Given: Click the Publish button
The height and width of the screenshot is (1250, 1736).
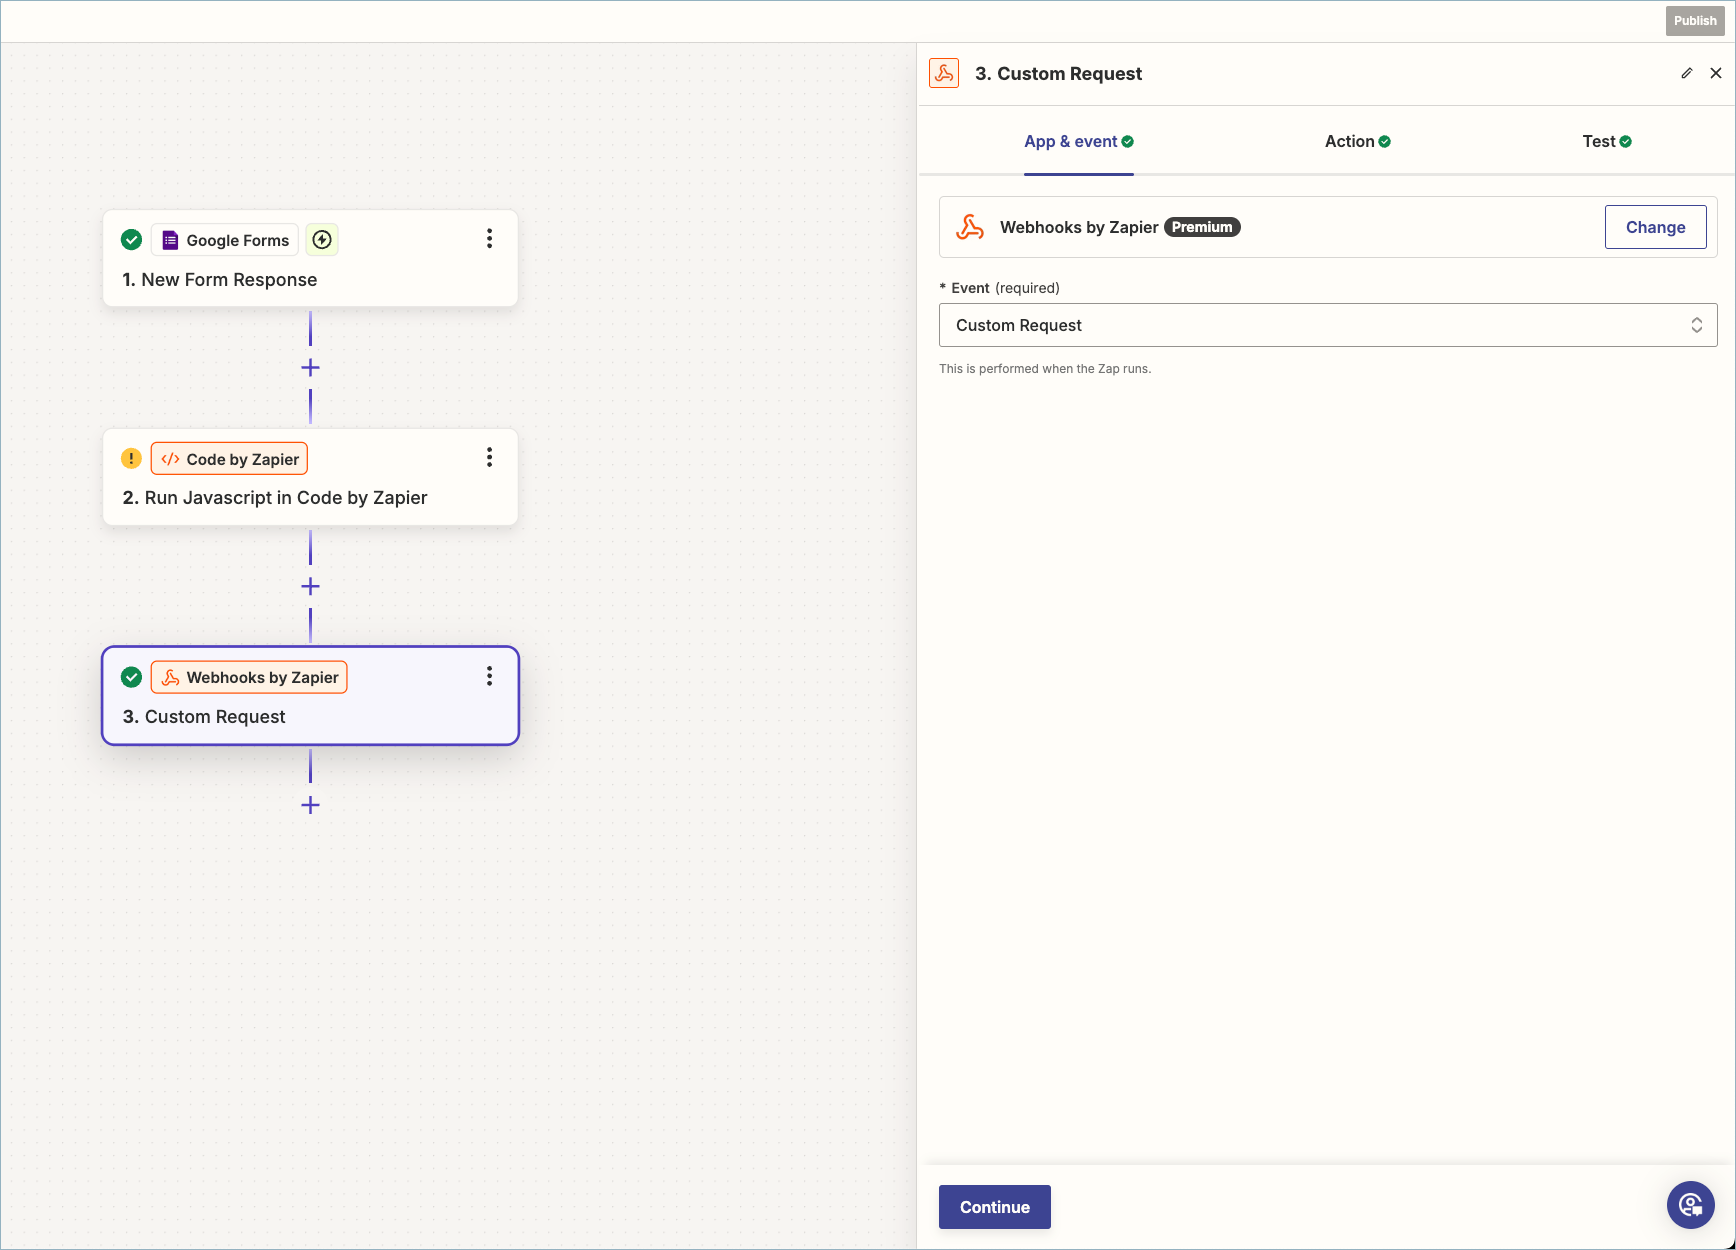Looking at the screenshot, I should [x=1695, y=21].
